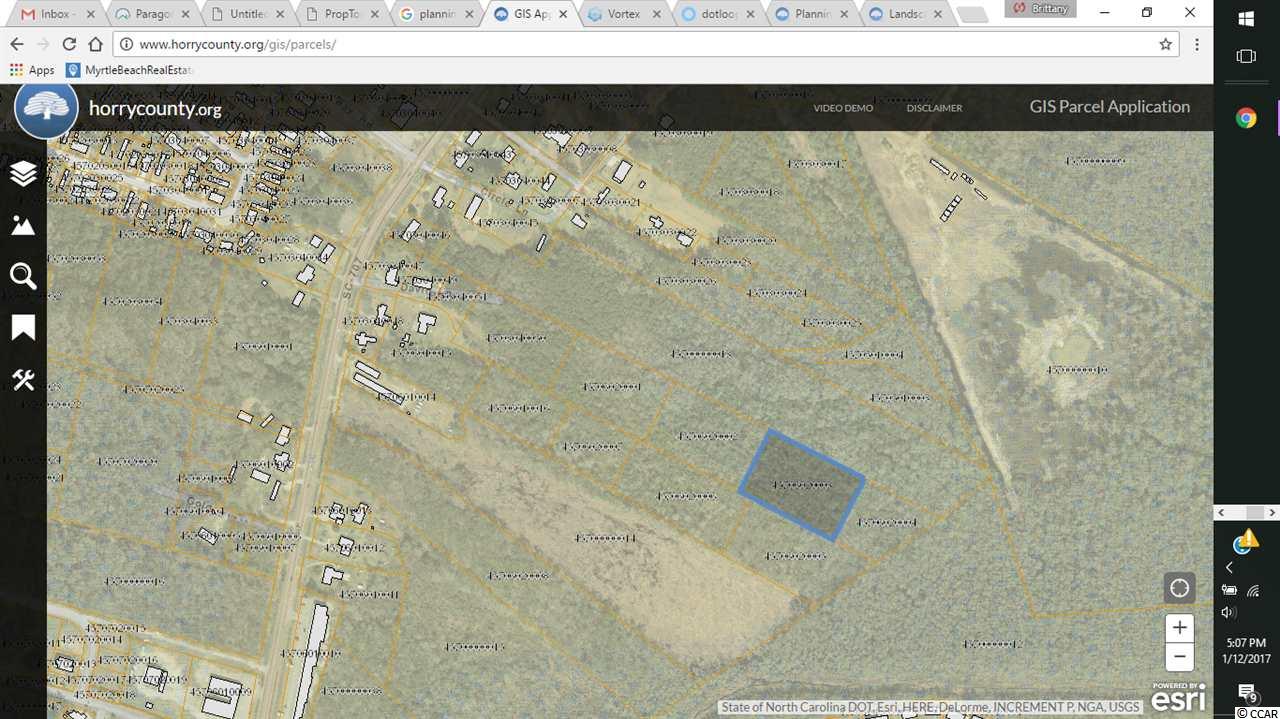This screenshot has height=719, width=1280.
Task: Zoom in on the map
Action: 1180,628
